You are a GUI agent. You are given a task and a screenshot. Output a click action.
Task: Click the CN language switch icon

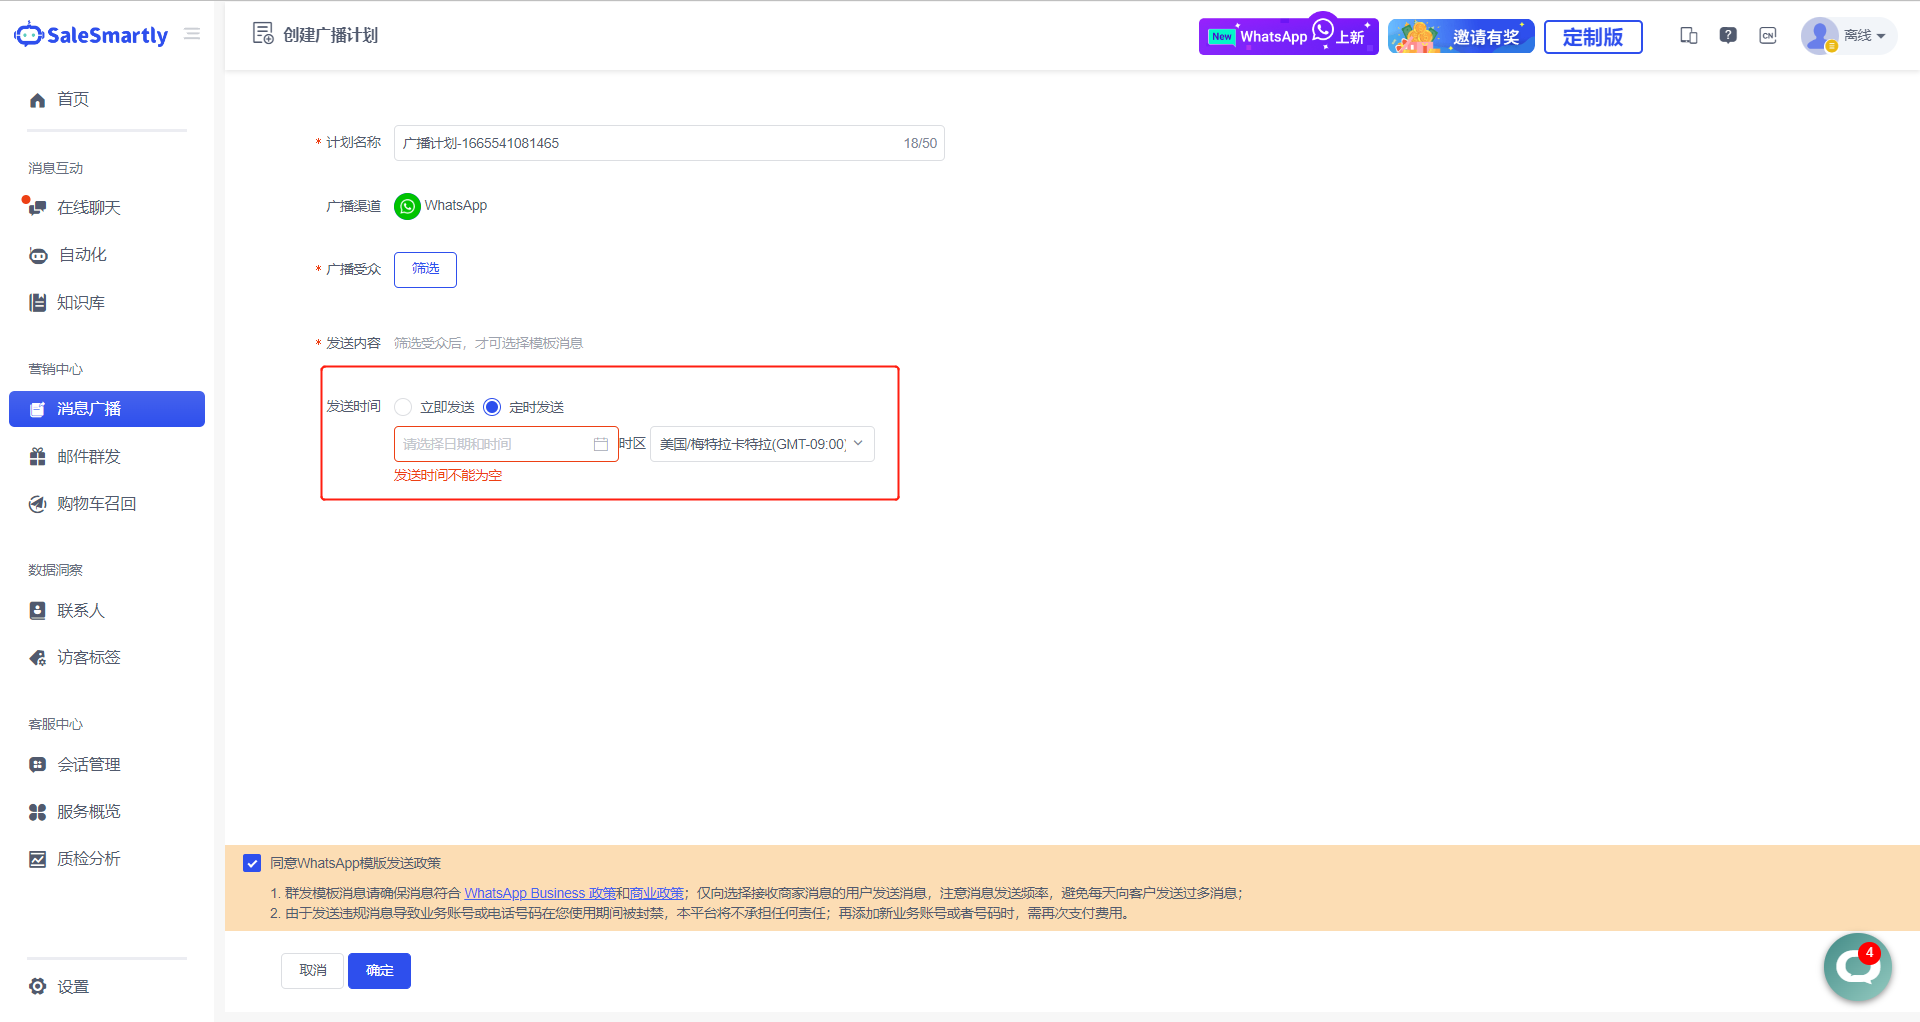[1768, 36]
